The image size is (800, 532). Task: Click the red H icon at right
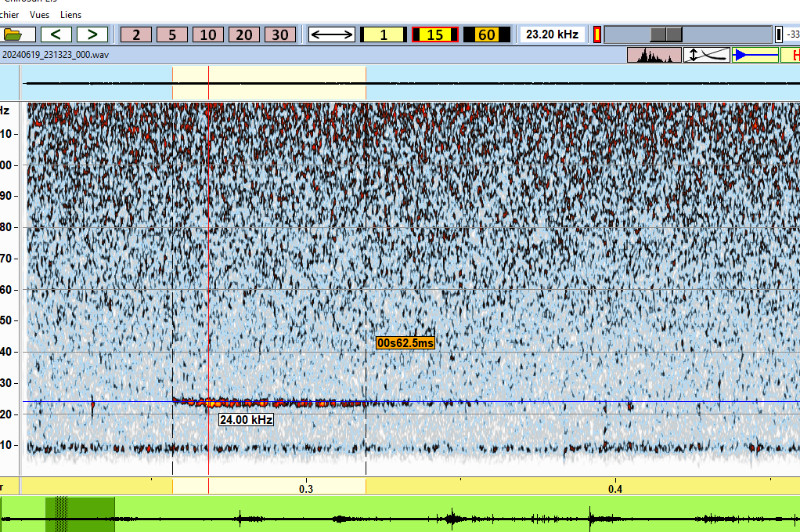(791, 55)
